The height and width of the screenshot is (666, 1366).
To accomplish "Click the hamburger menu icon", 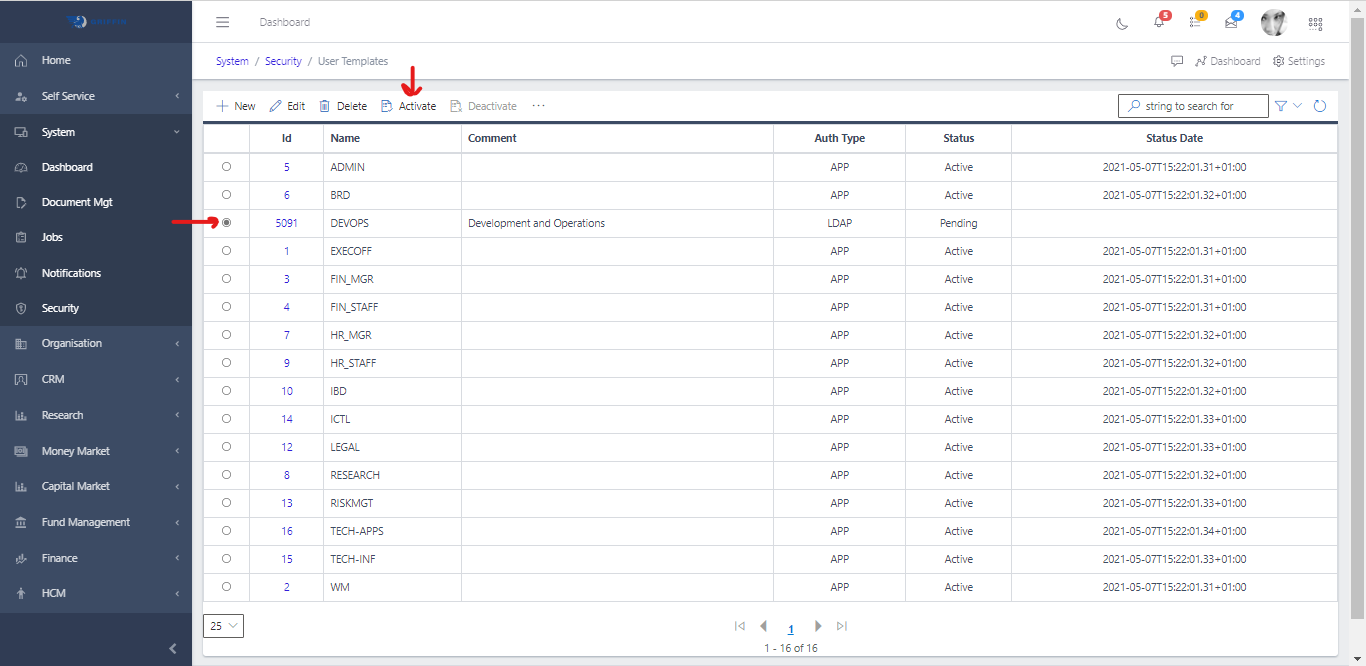I will pos(223,22).
